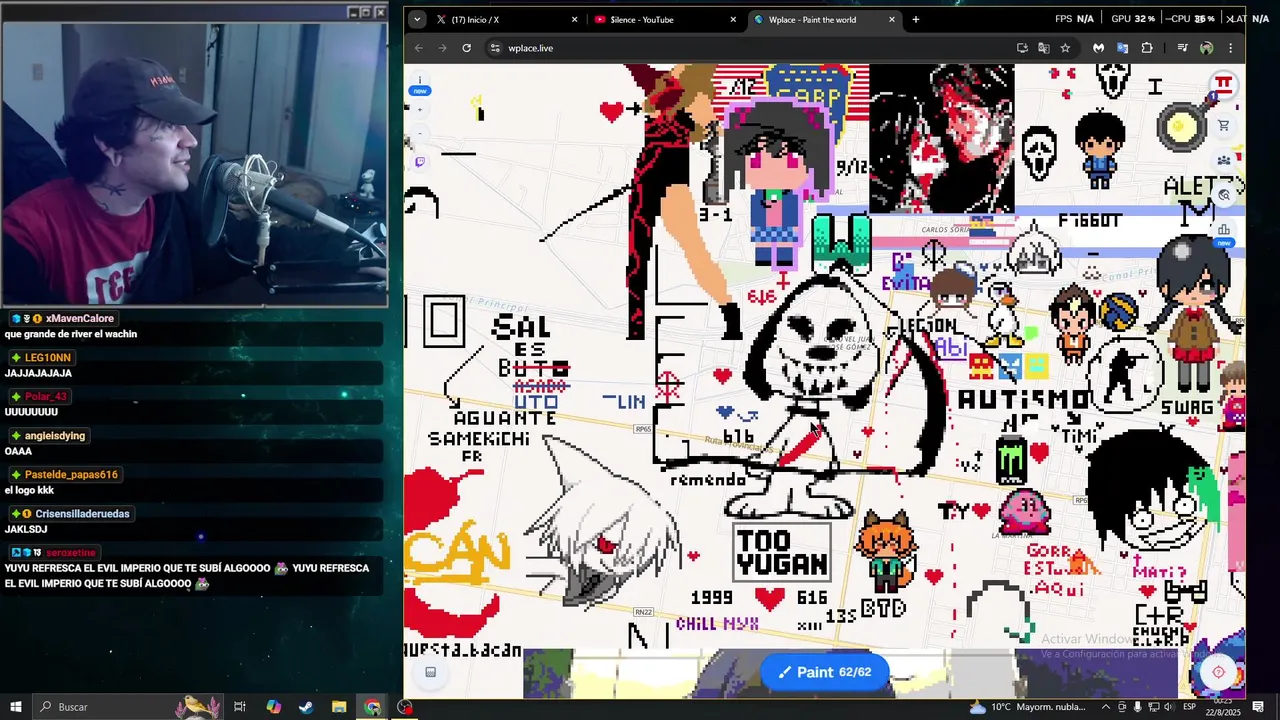1280x720 pixels.
Task: Toggle the art overlay icon near Paint
Action: pyautogui.click(x=431, y=672)
